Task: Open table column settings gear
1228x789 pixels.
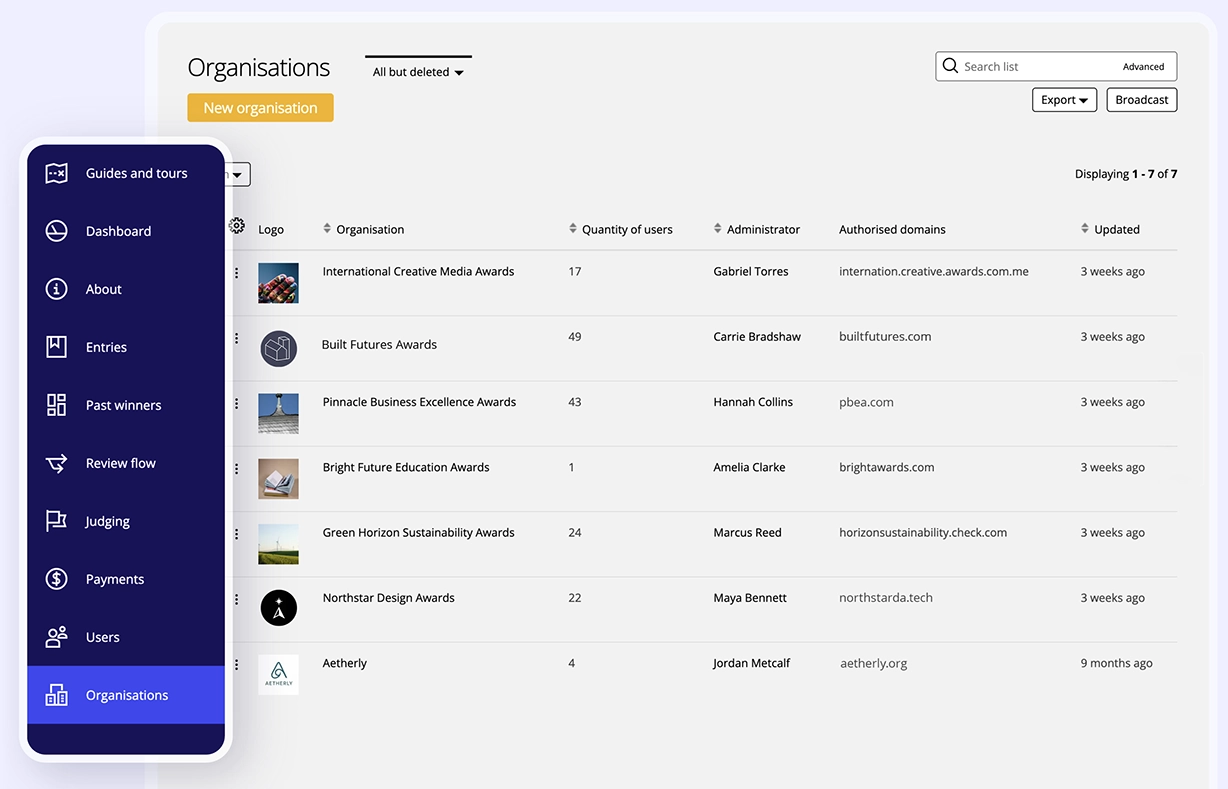Action: pyautogui.click(x=237, y=226)
